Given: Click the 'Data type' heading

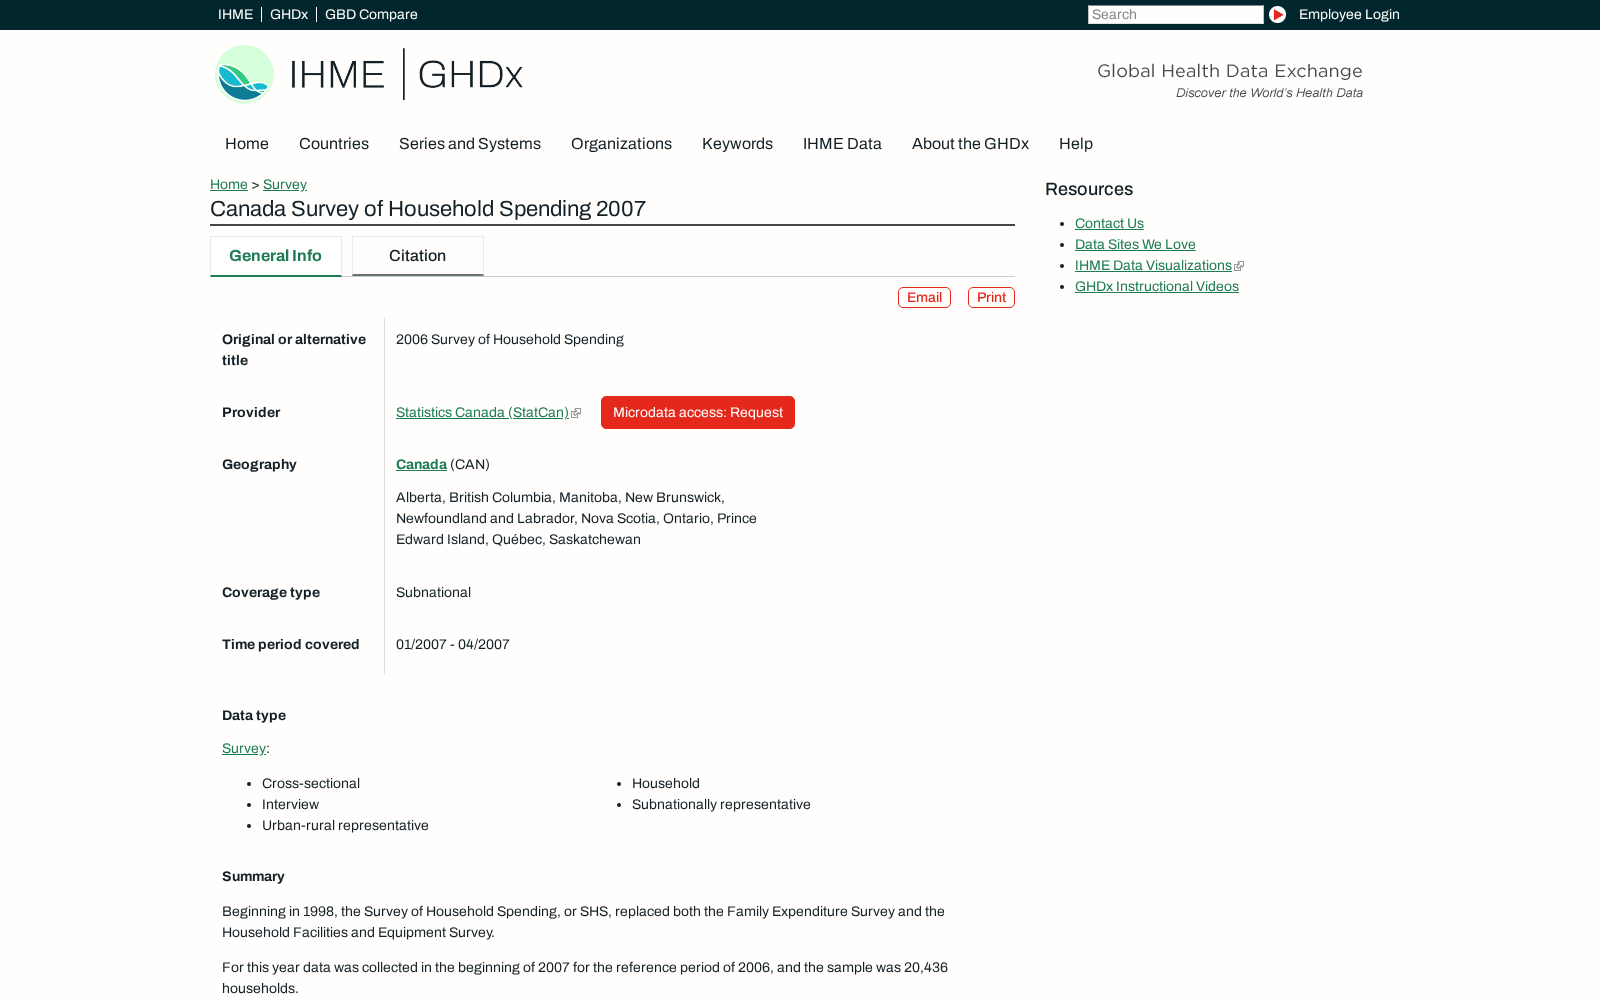Looking at the screenshot, I should click(x=254, y=715).
